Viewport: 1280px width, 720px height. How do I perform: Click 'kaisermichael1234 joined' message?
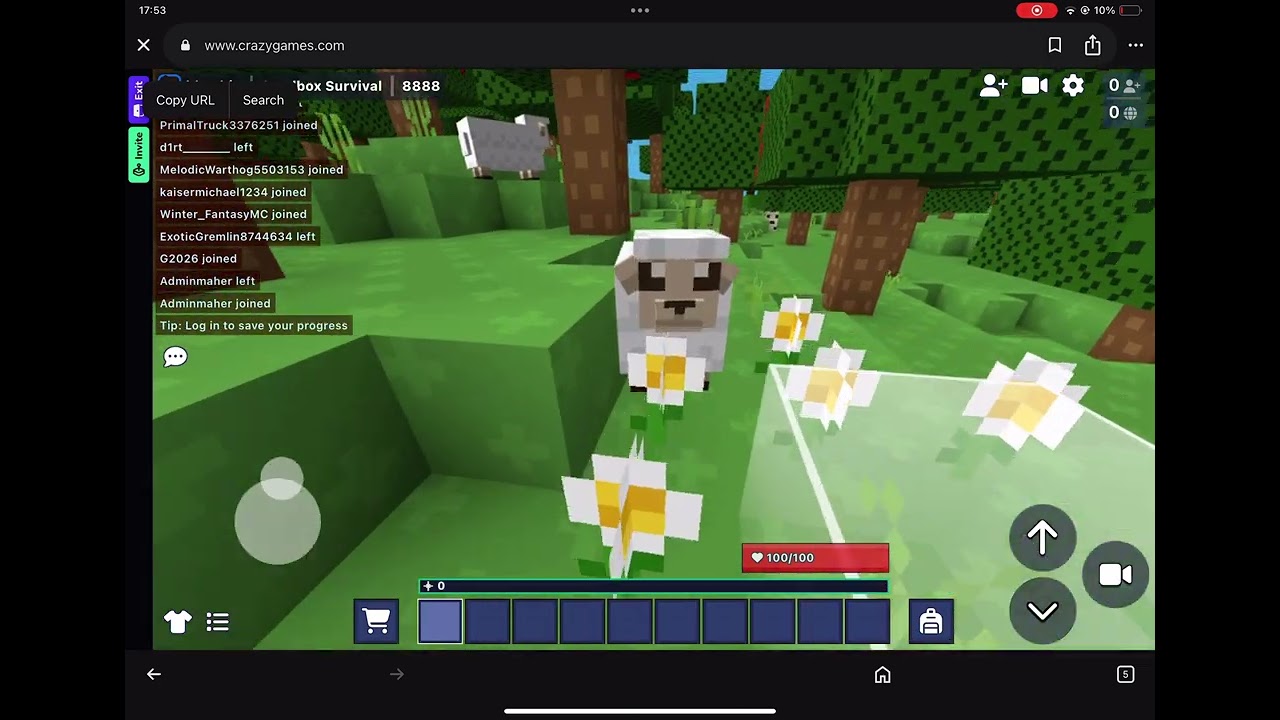[233, 192]
